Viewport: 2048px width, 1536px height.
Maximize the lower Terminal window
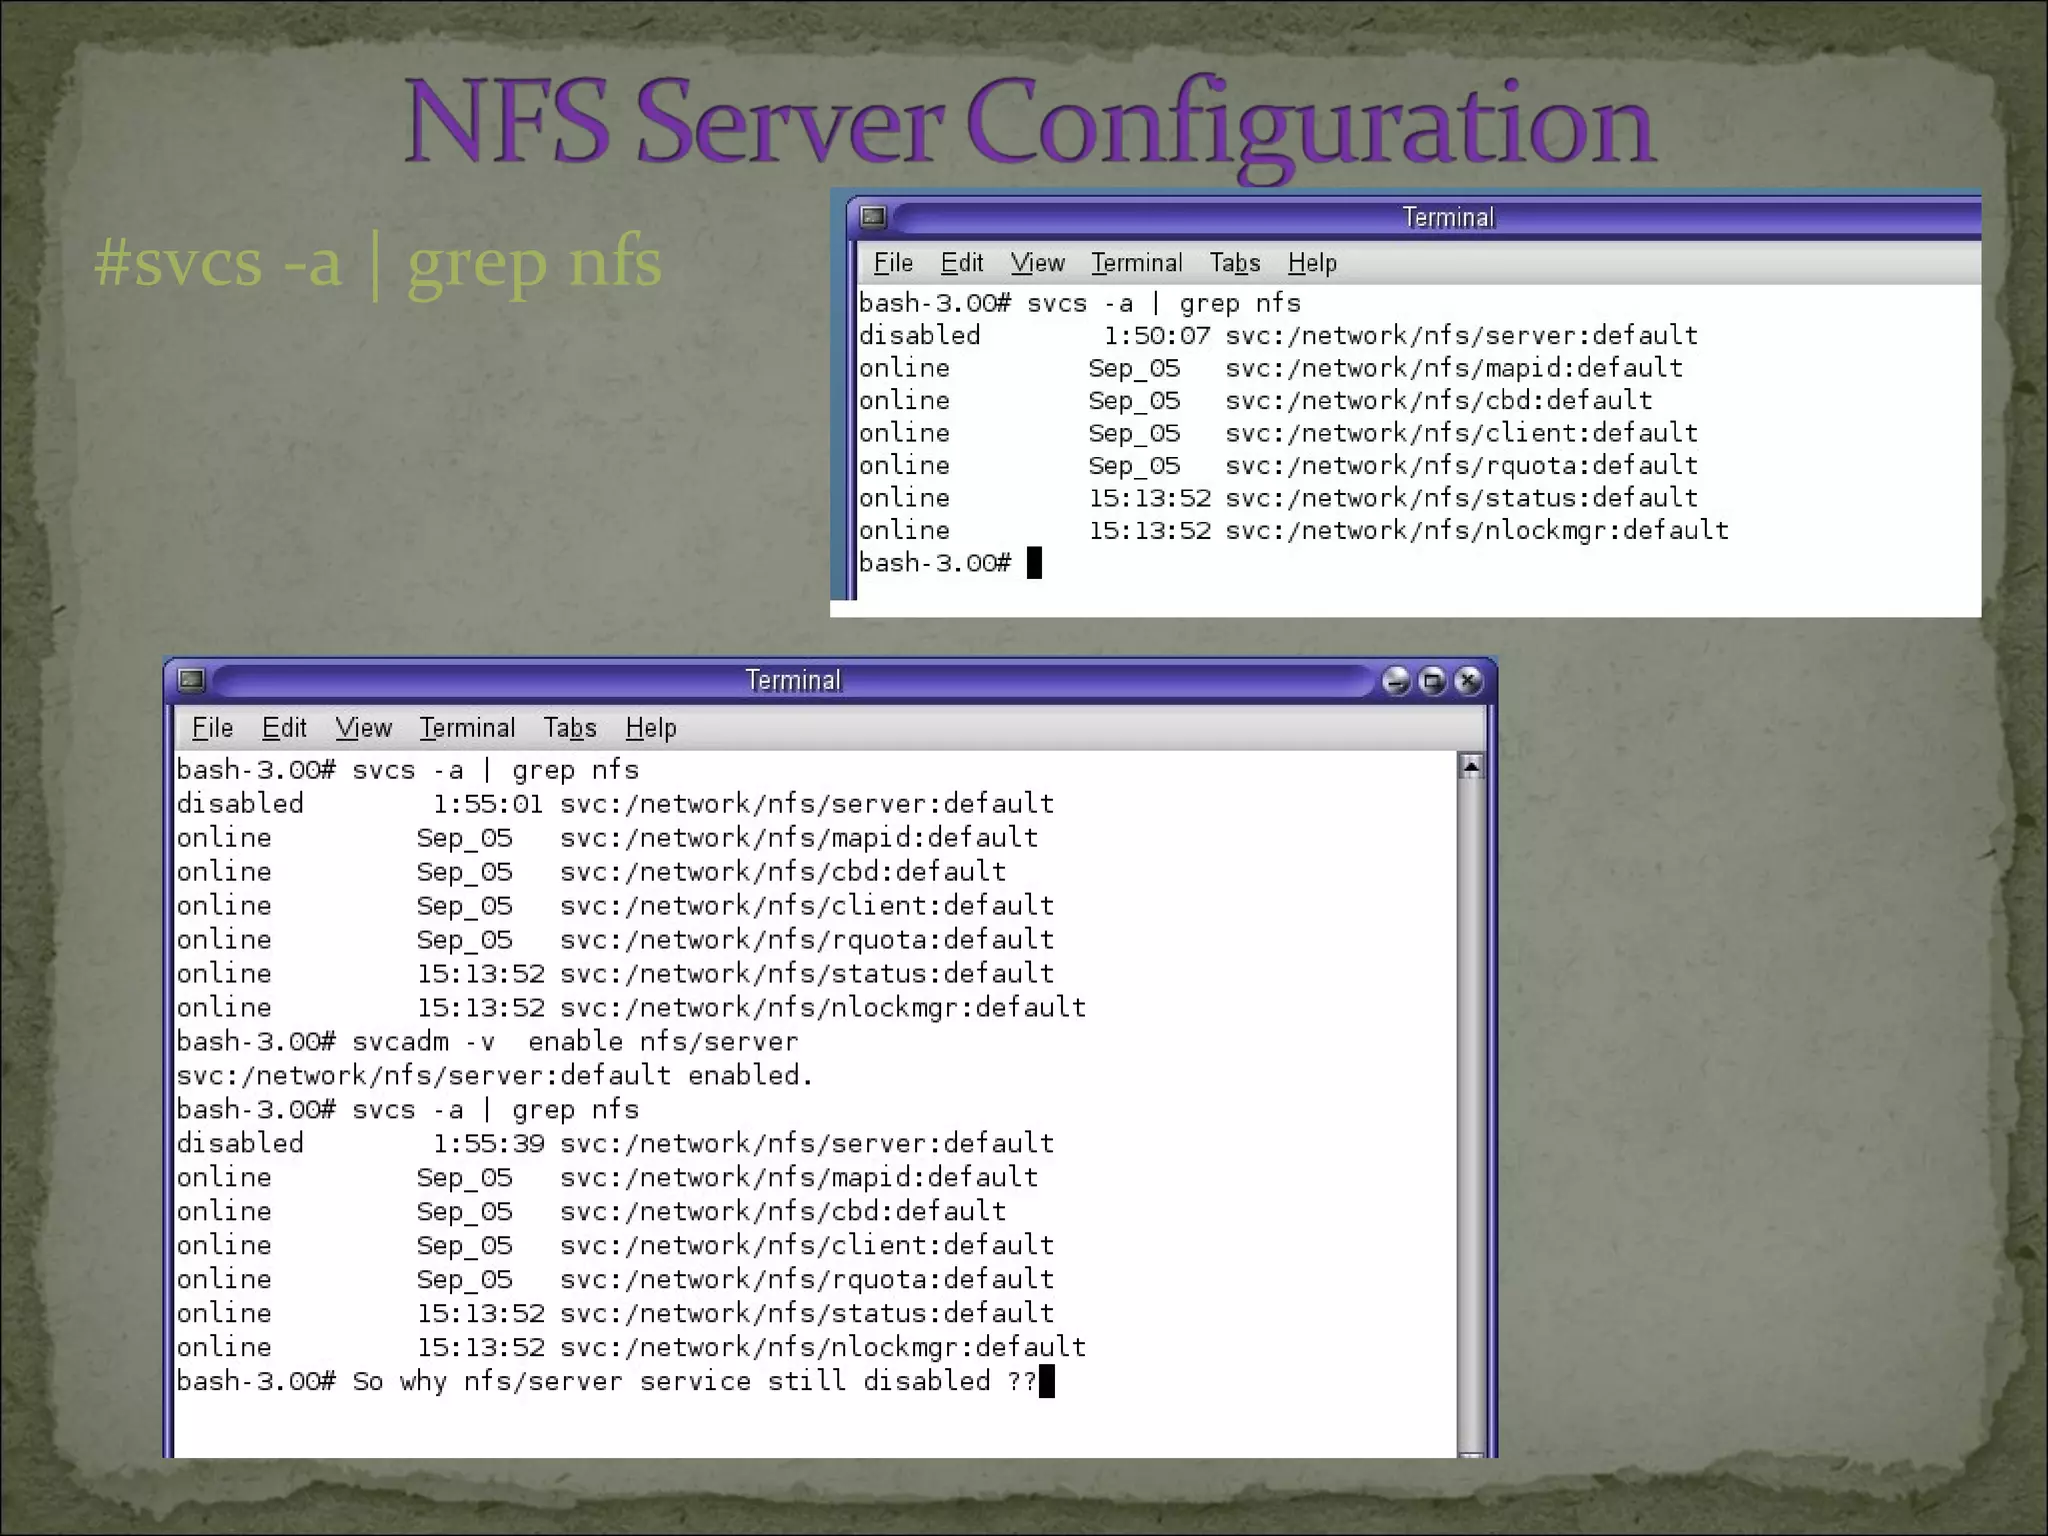[x=1432, y=681]
